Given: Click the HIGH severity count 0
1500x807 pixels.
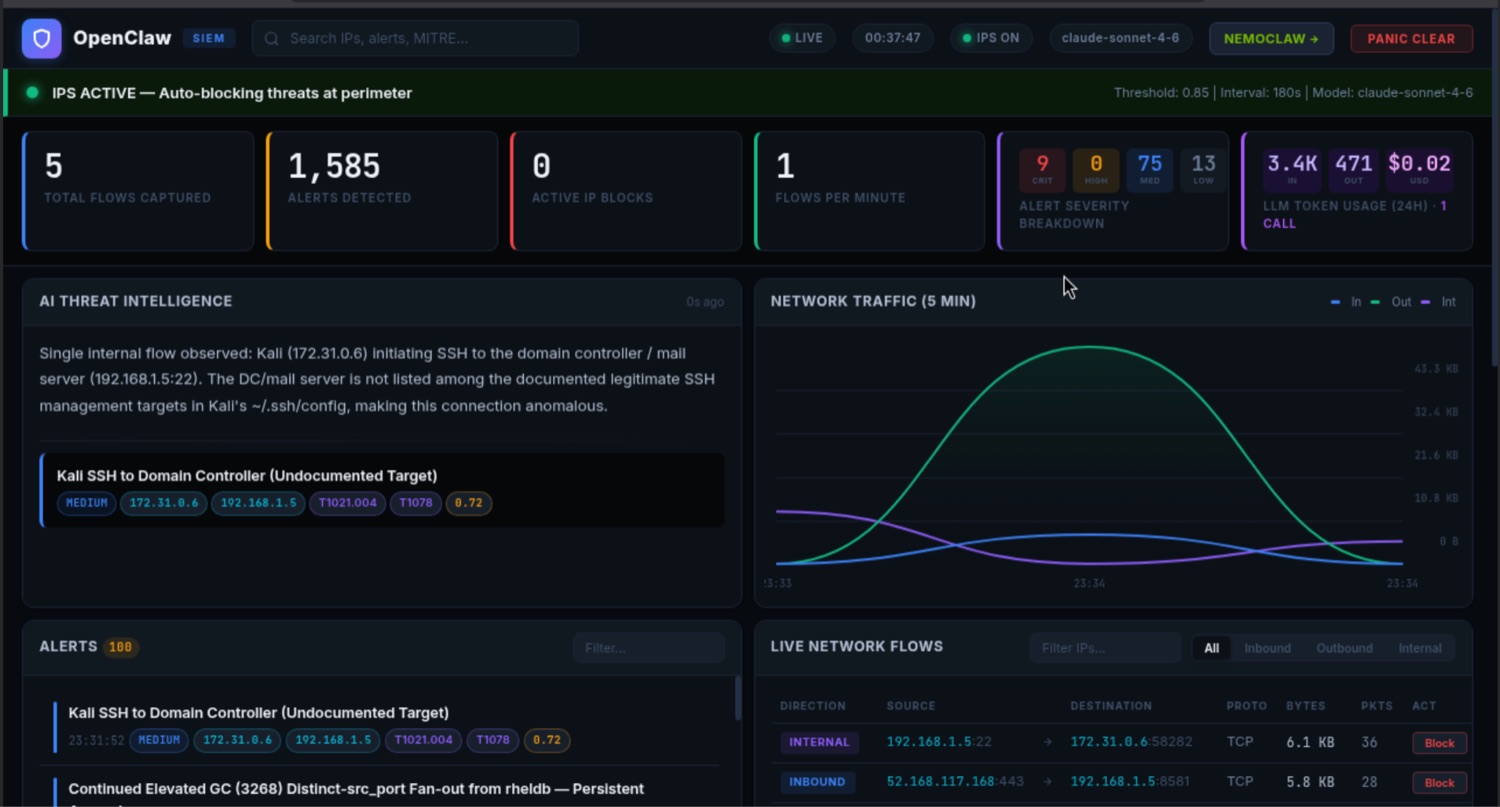Looking at the screenshot, I should tap(1096, 169).
